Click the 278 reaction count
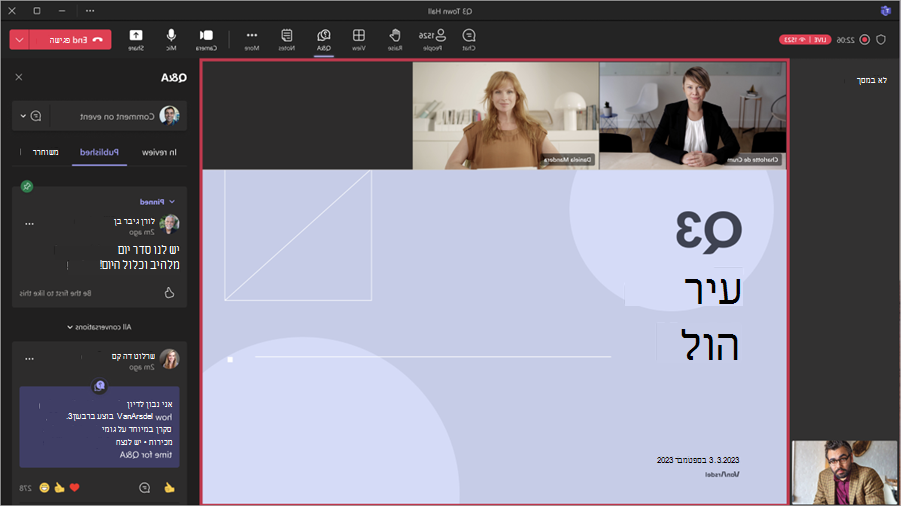The height and width of the screenshot is (506, 901). 25,488
